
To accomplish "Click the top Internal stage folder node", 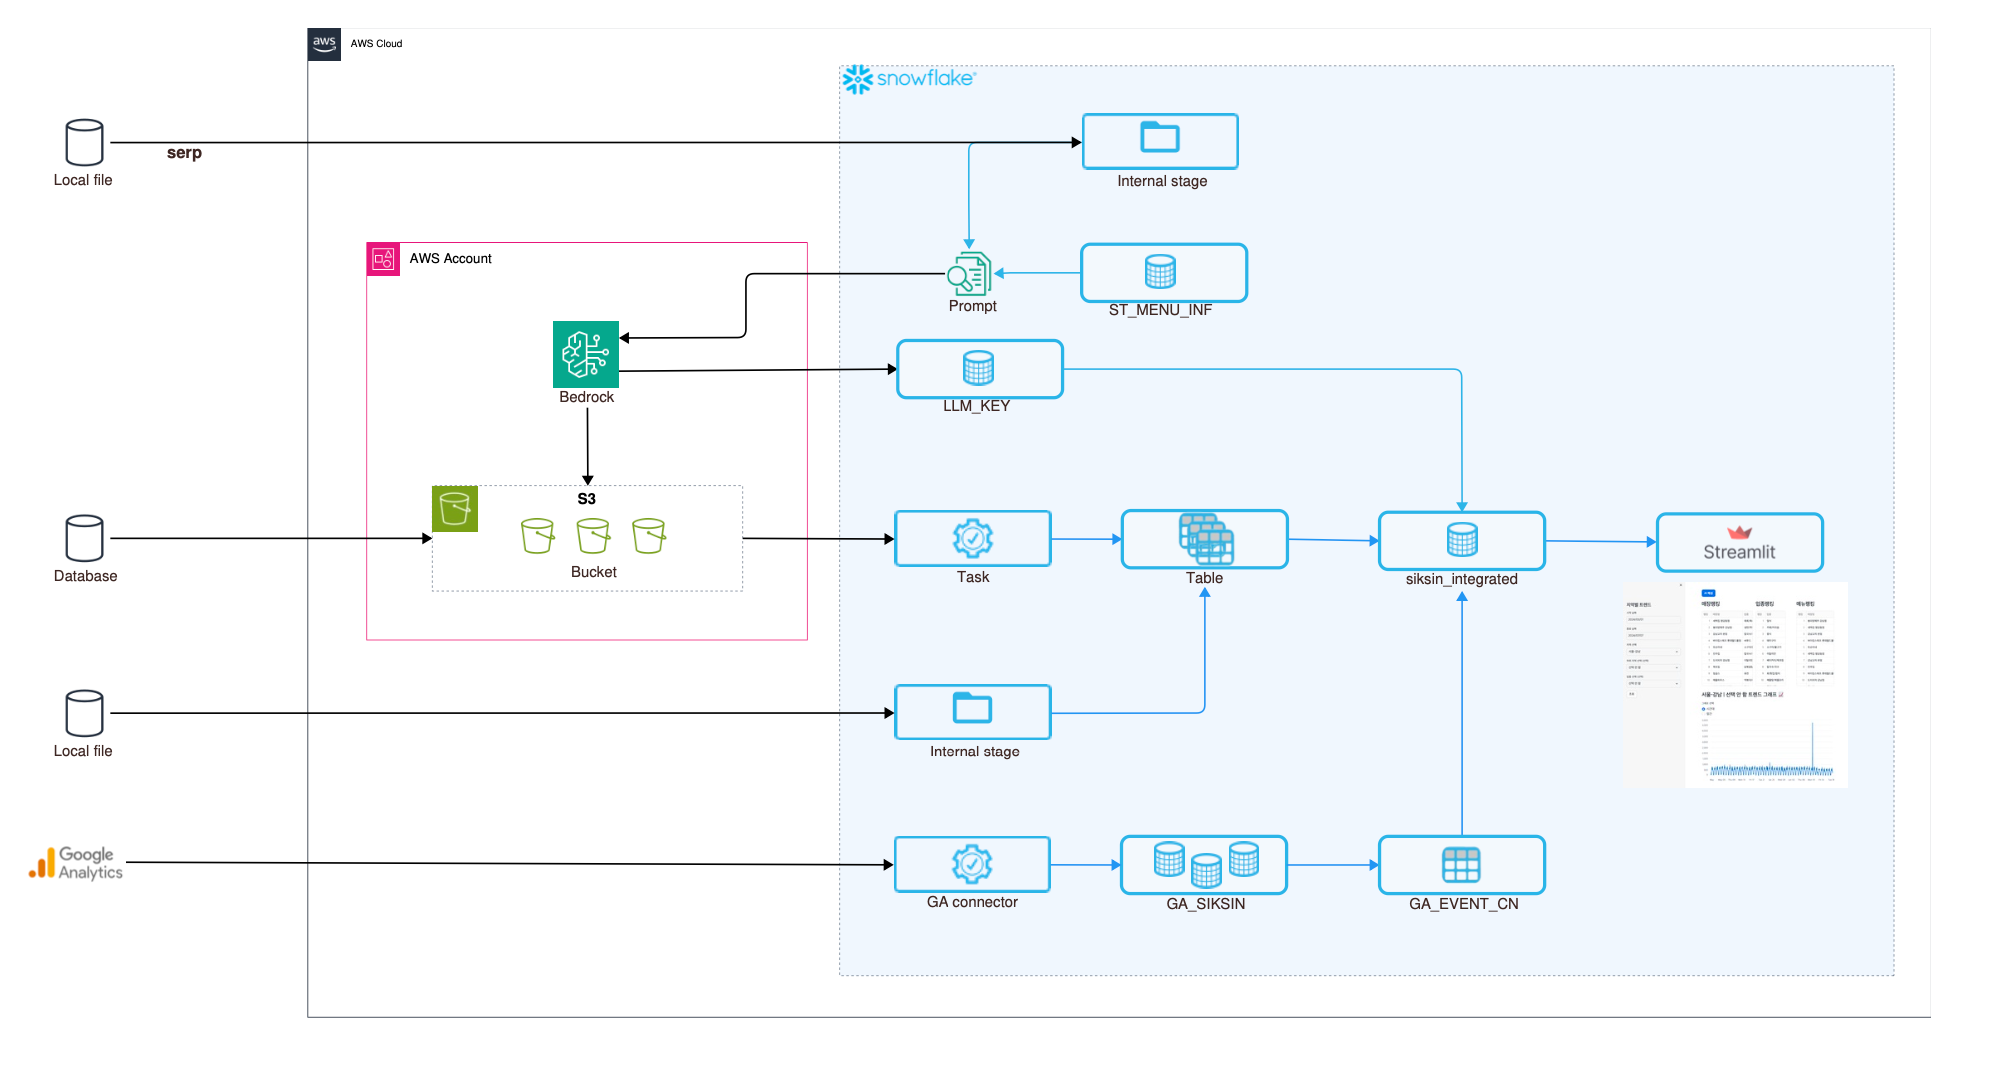I will pyautogui.click(x=1160, y=141).
